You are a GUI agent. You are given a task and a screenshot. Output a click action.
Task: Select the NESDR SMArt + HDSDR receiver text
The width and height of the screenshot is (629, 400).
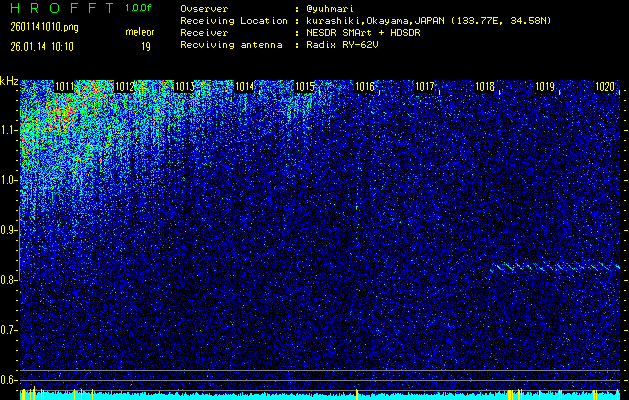[363, 32]
